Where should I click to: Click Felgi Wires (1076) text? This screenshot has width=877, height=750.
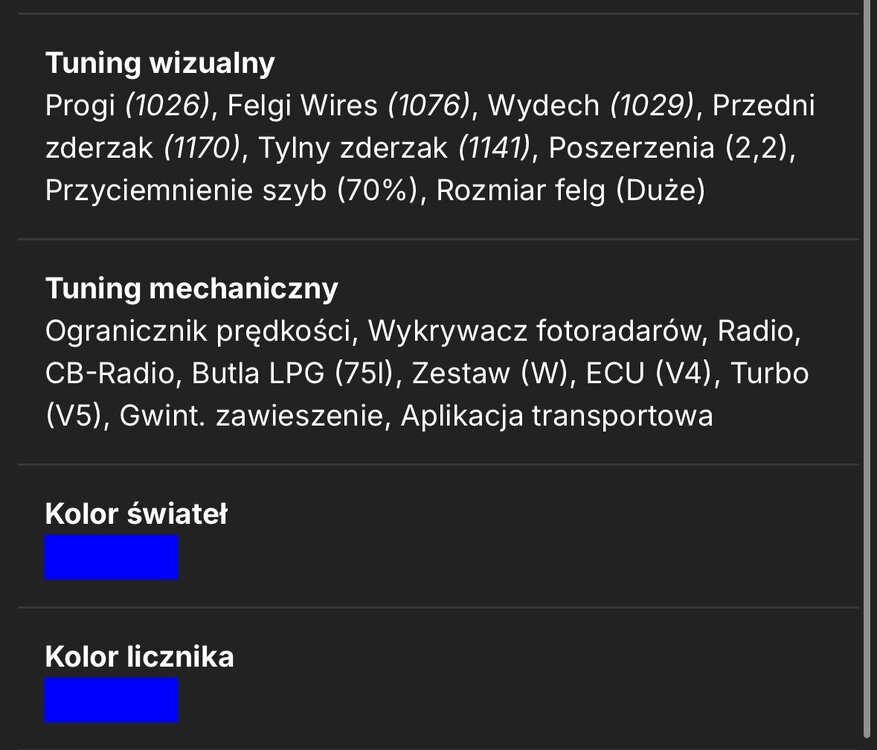point(348,105)
